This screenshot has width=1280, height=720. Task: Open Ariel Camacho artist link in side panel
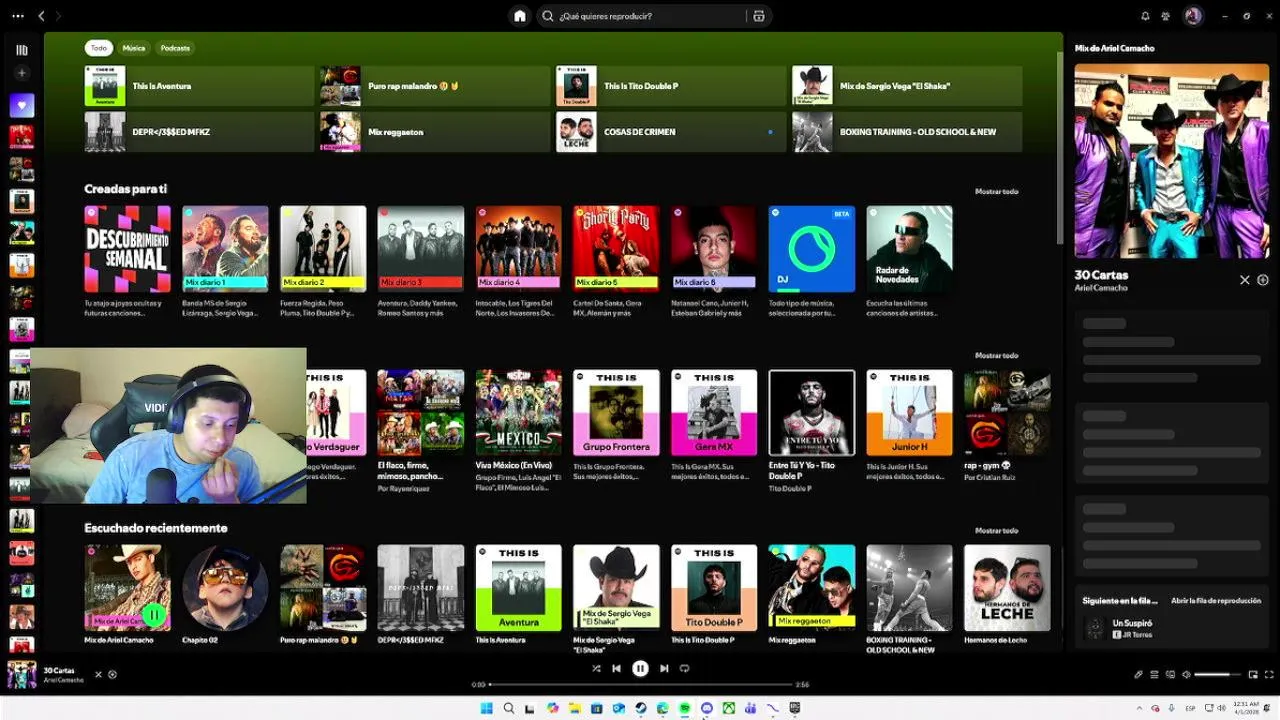1101,288
